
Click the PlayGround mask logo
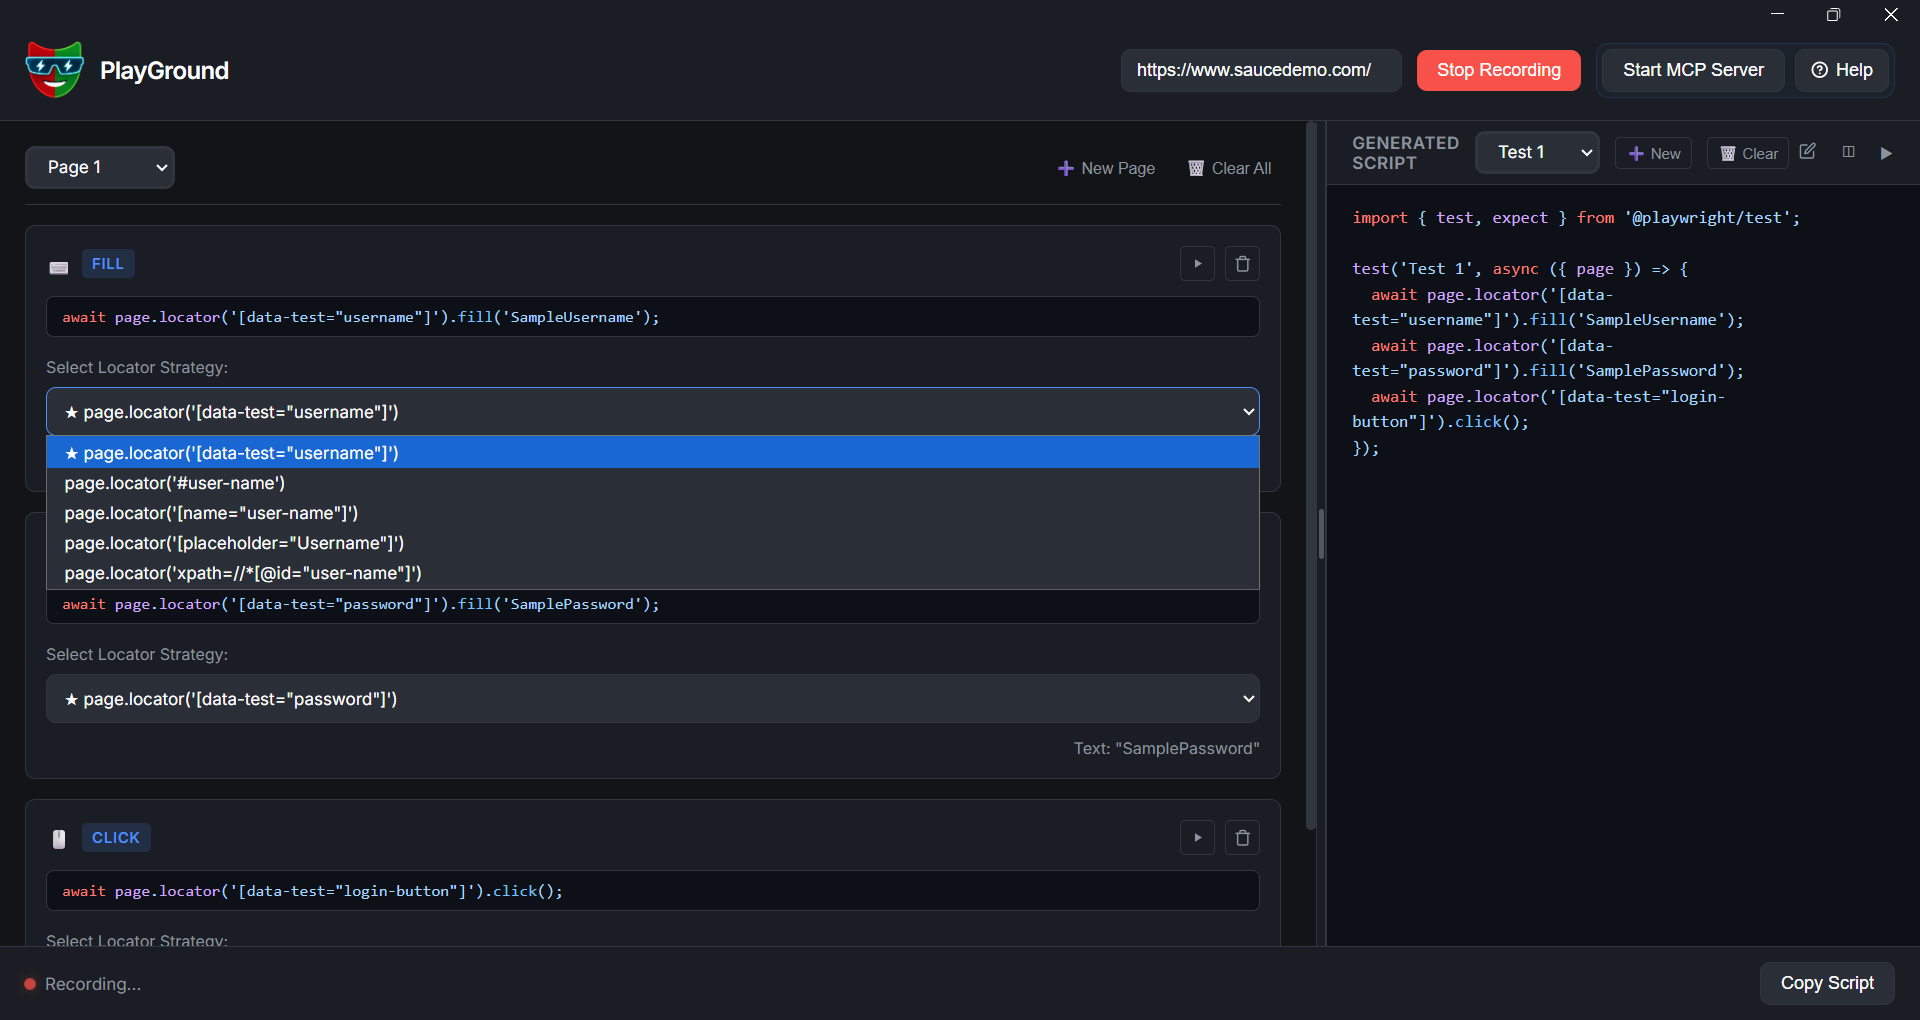click(x=54, y=69)
